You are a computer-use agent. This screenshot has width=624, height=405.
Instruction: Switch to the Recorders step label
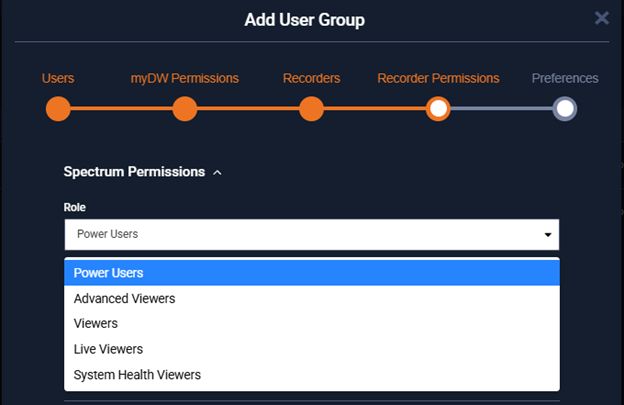click(311, 78)
